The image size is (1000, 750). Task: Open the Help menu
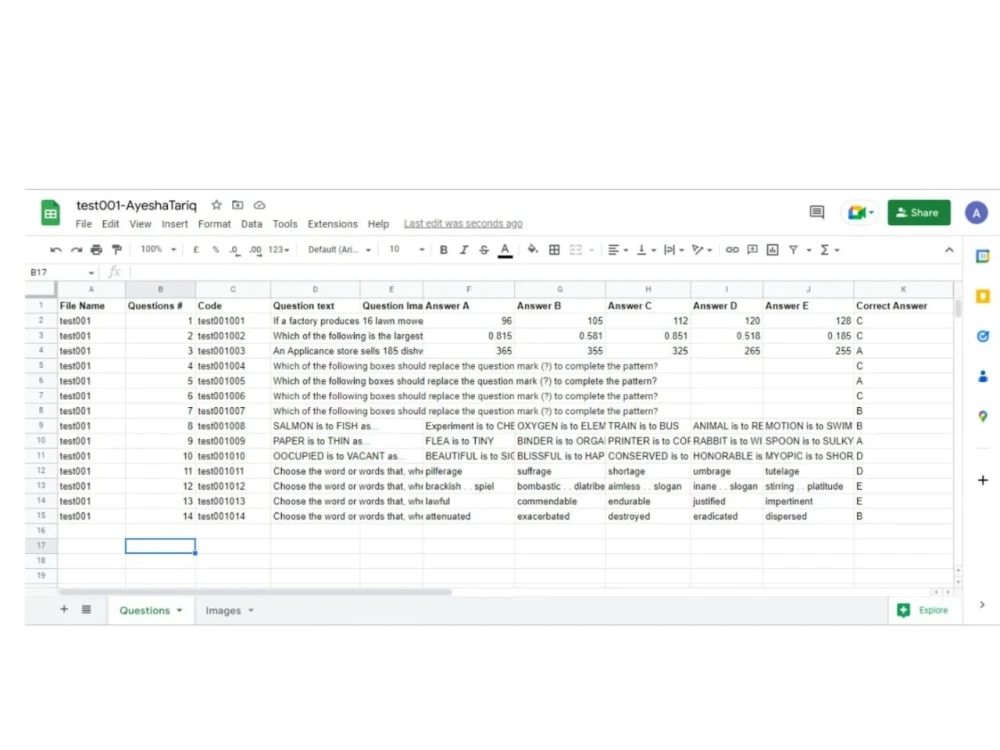tap(378, 224)
